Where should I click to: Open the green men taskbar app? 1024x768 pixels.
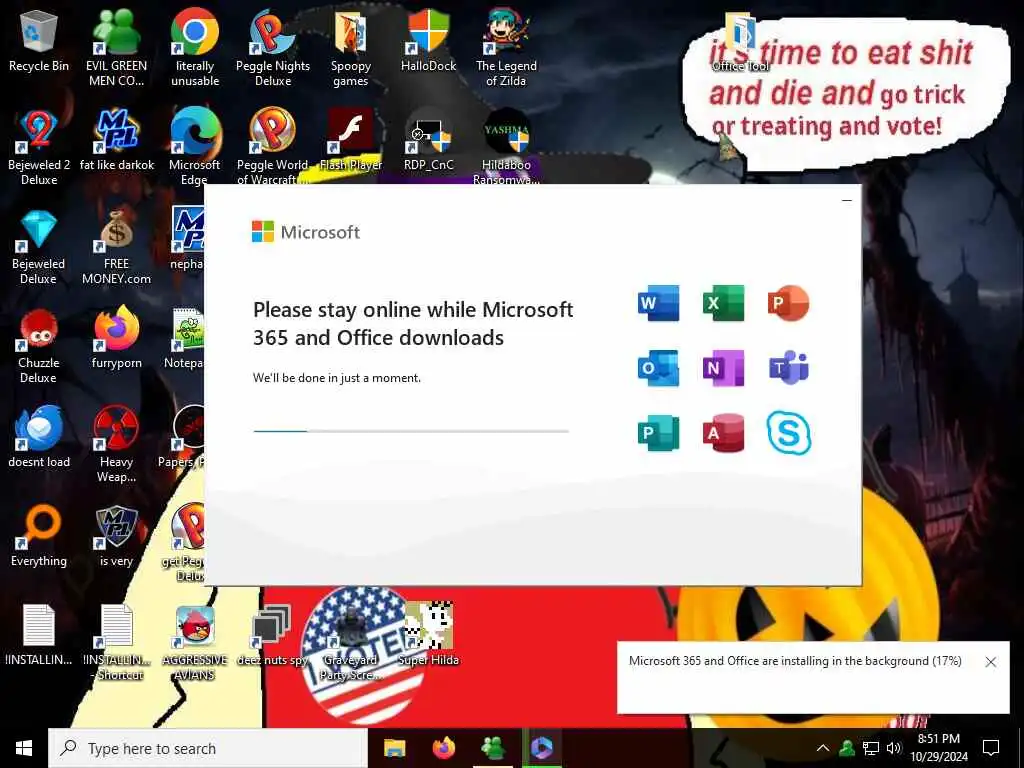click(492, 748)
